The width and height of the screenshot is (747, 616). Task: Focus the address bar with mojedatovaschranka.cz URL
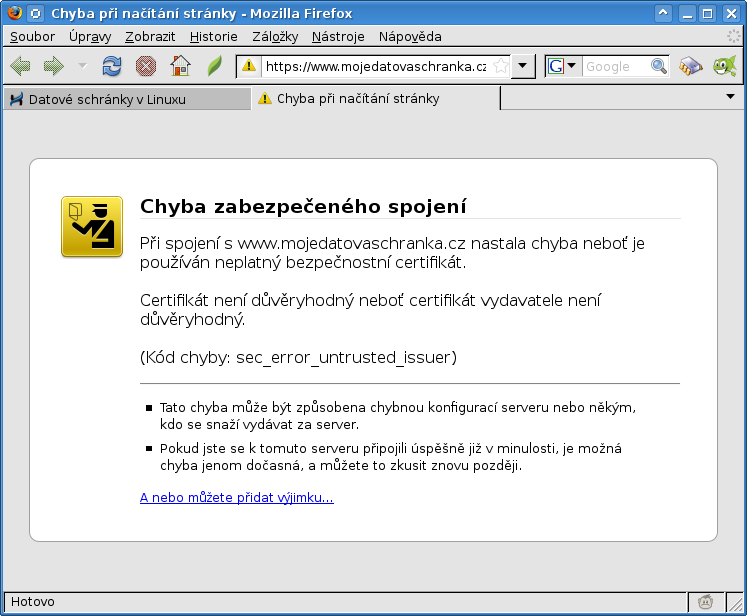[376, 66]
